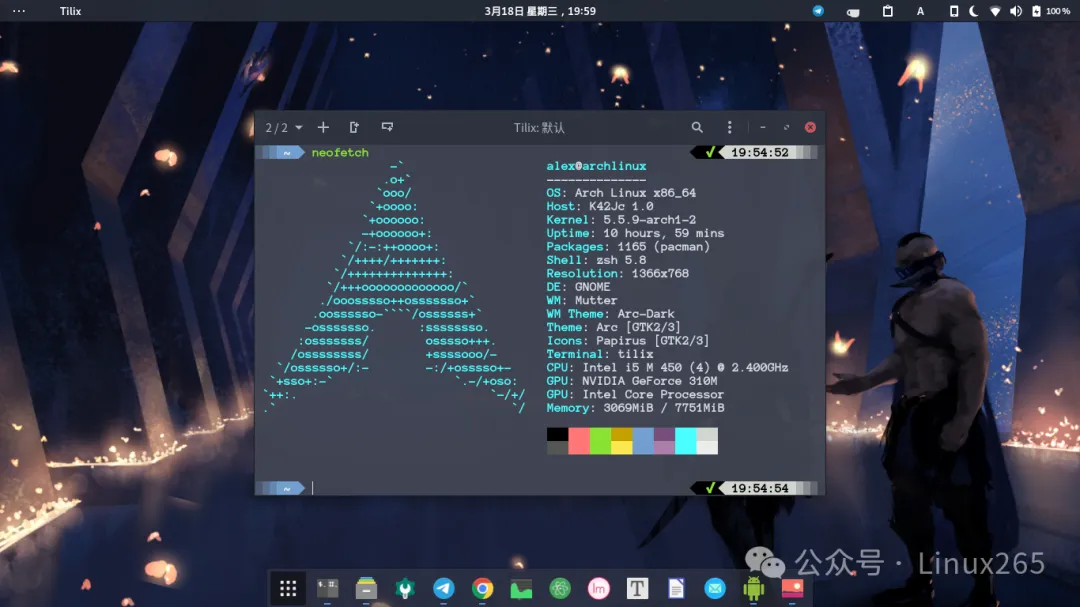This screenshot has width=1080, height=607.
Task: Click the neofetch command text
Action: [x=340, y=152]
